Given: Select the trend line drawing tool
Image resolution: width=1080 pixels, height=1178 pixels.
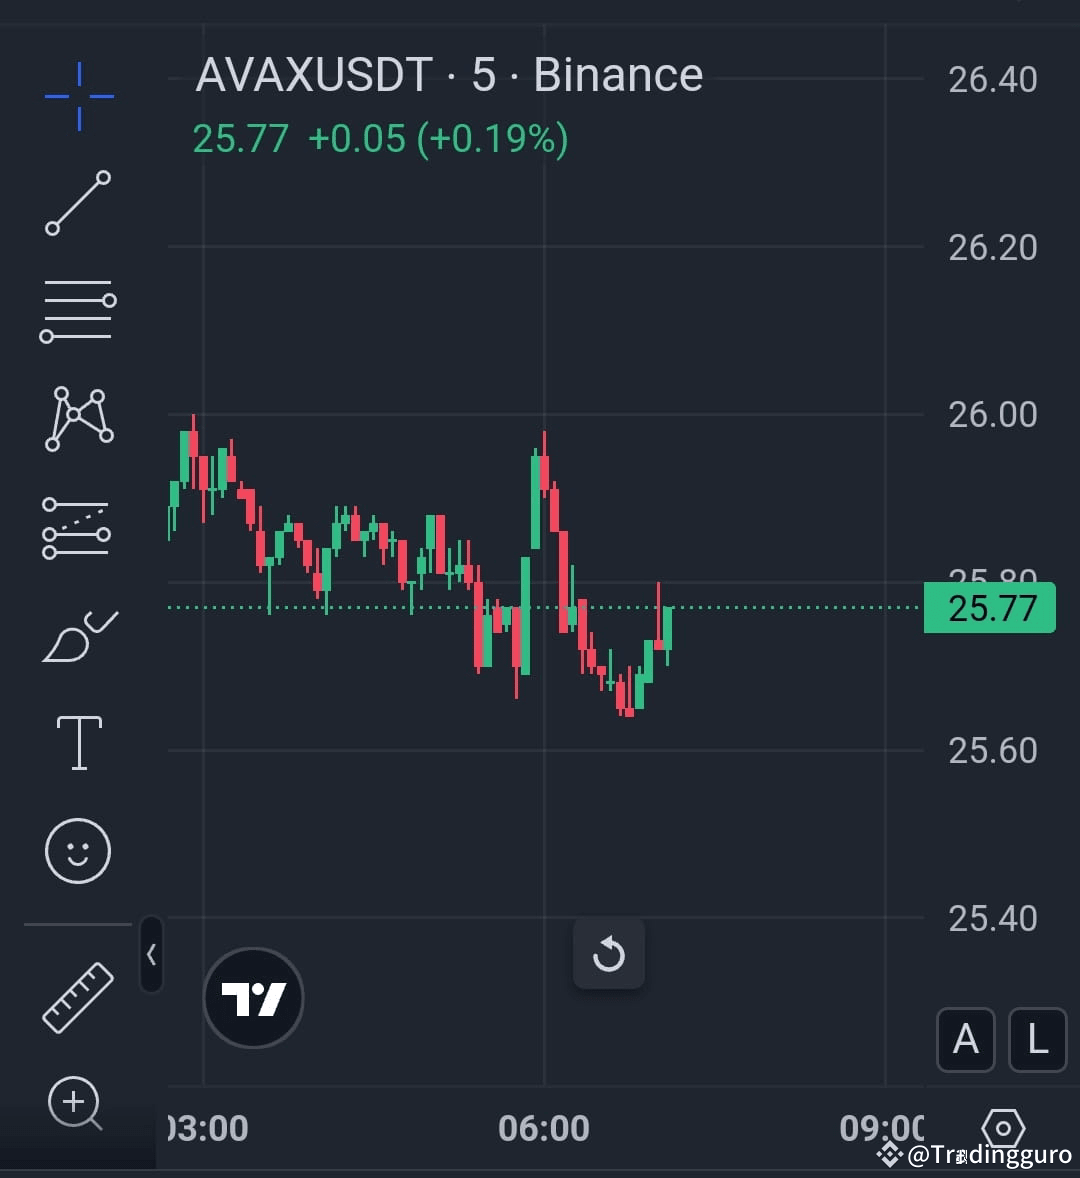Looking at the screenshot, I should point(78,205).
